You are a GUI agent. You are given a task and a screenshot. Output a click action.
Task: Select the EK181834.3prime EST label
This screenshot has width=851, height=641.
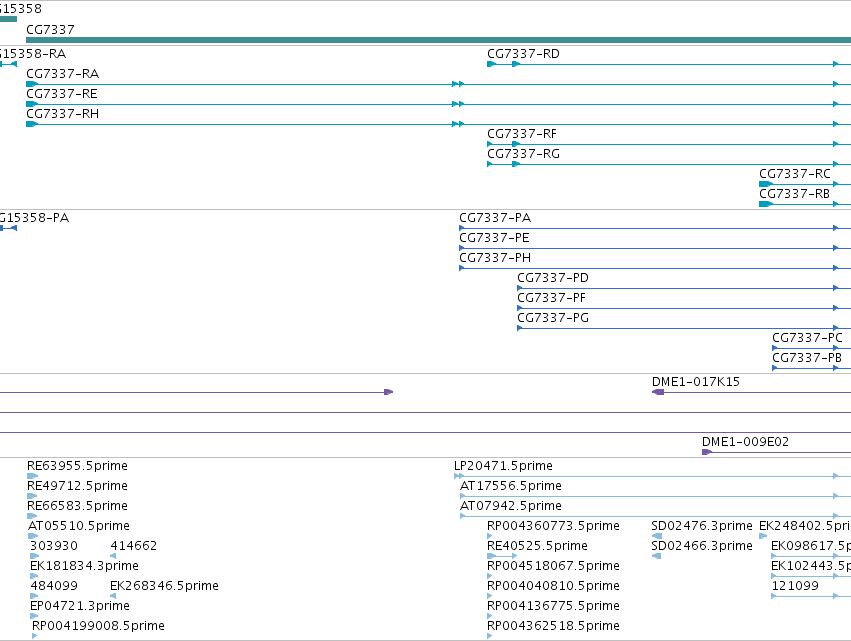click(84, 566)
